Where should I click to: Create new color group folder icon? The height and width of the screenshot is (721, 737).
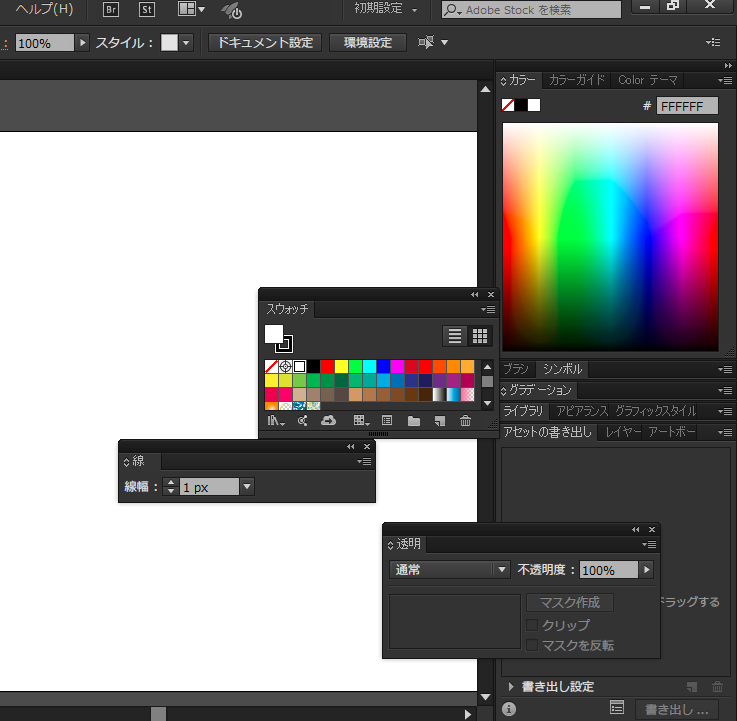(x=414, y=421)
